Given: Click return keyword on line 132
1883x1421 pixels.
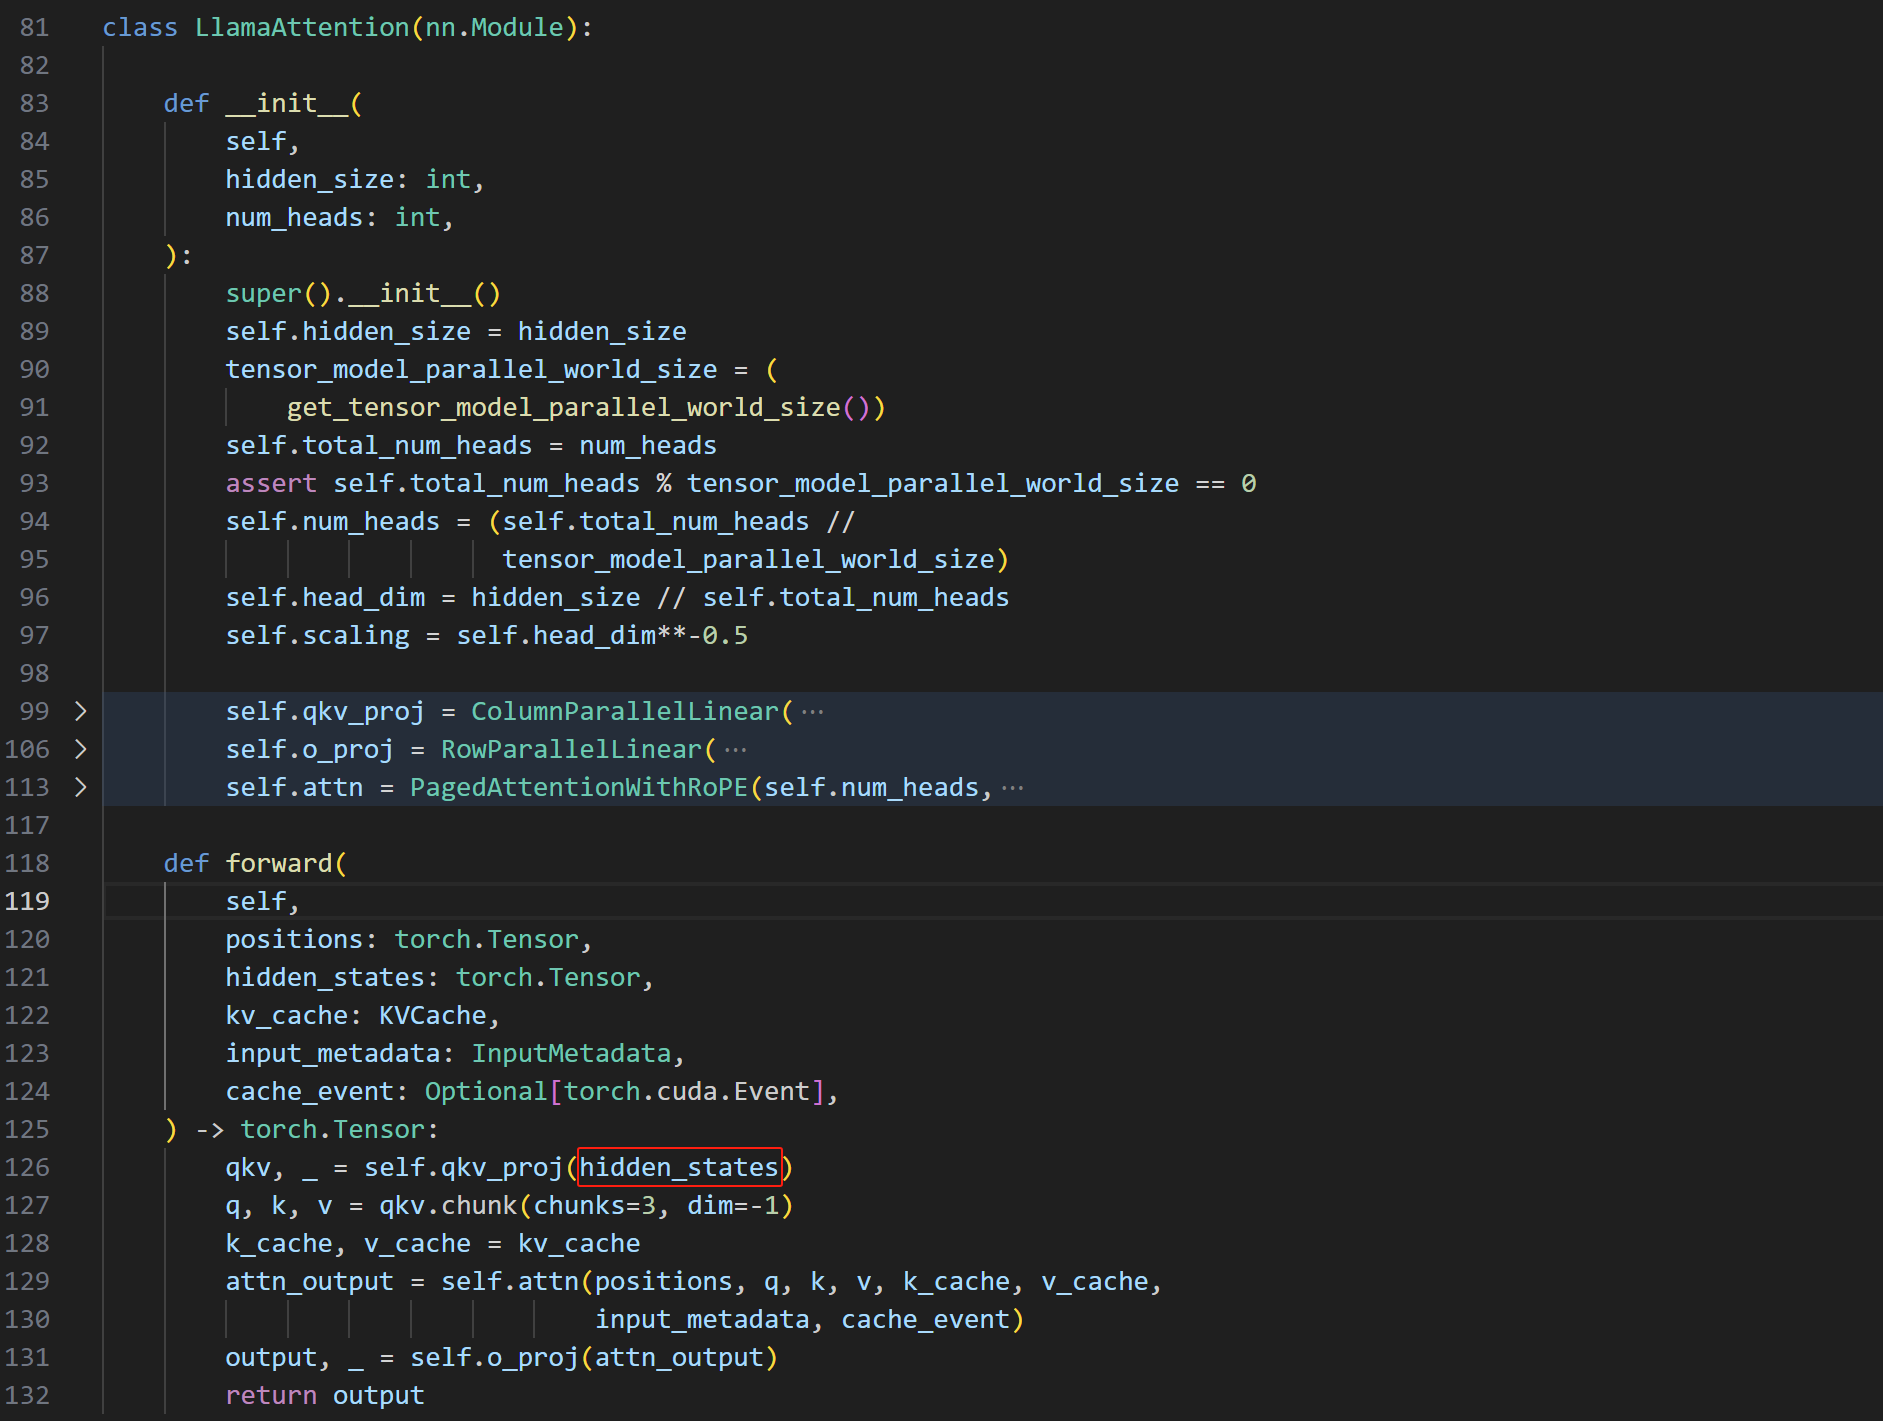Looking at the screenshot, I should (x=271, y=1395).
